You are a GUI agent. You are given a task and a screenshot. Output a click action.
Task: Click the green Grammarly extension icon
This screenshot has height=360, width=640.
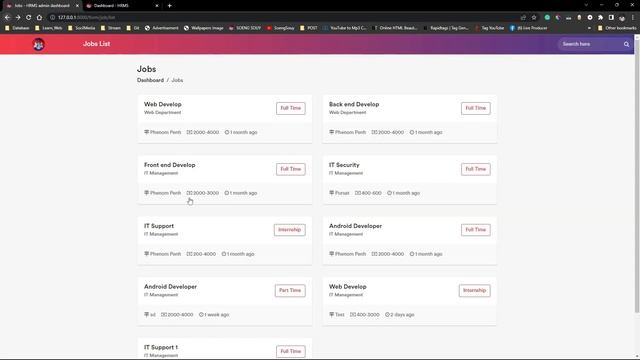pyautogui.click(x=547, y=18)
